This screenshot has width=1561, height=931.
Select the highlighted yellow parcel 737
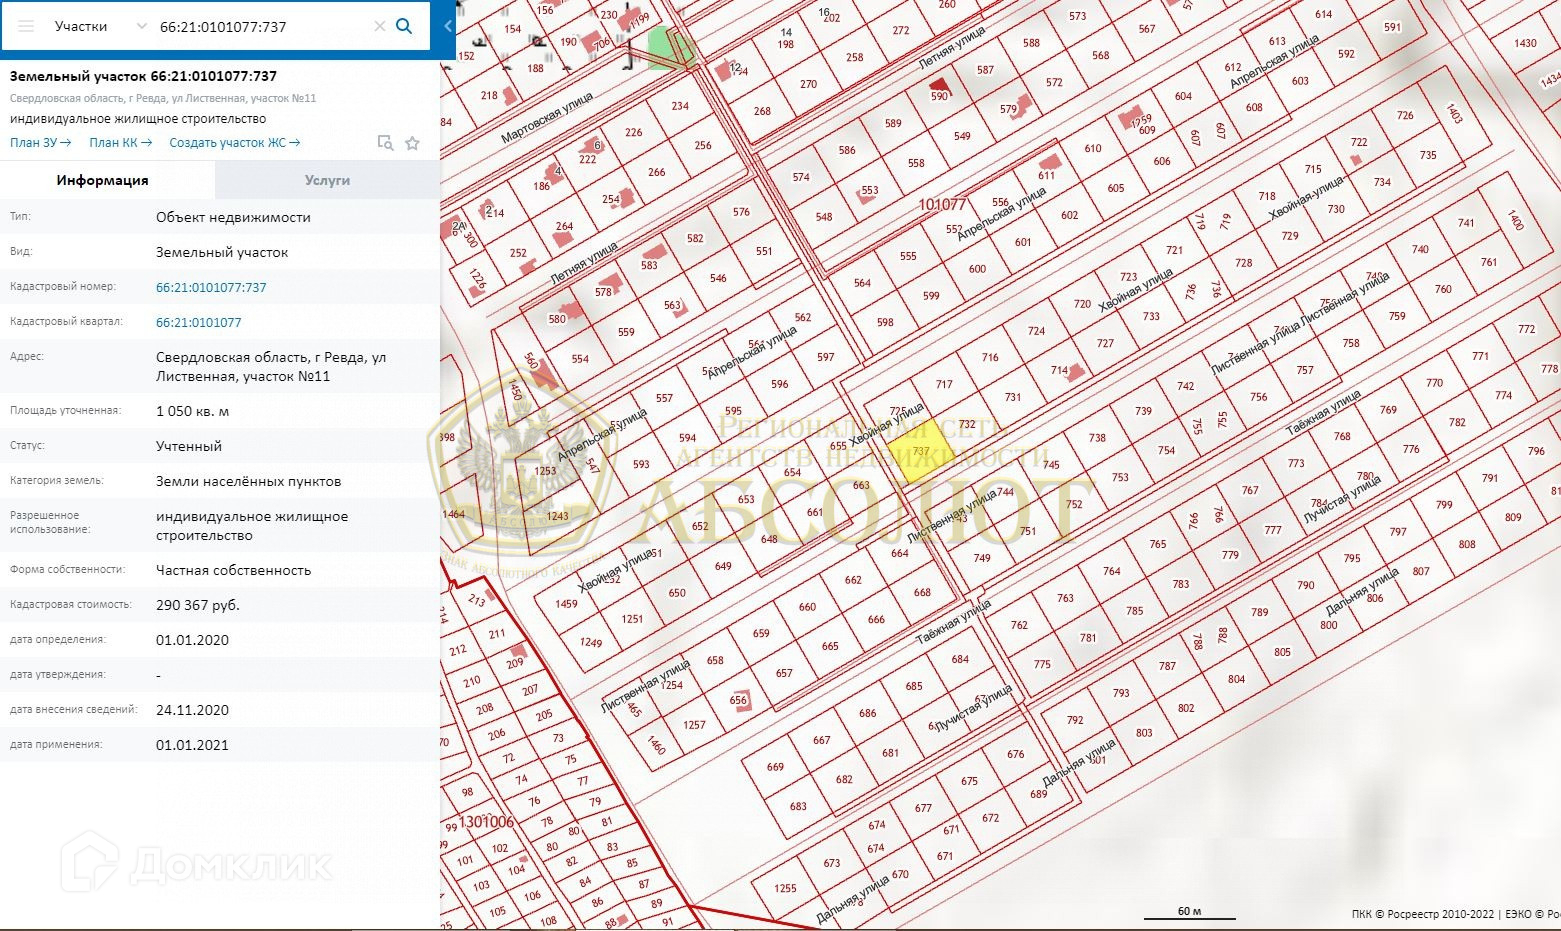pos(921,451)
